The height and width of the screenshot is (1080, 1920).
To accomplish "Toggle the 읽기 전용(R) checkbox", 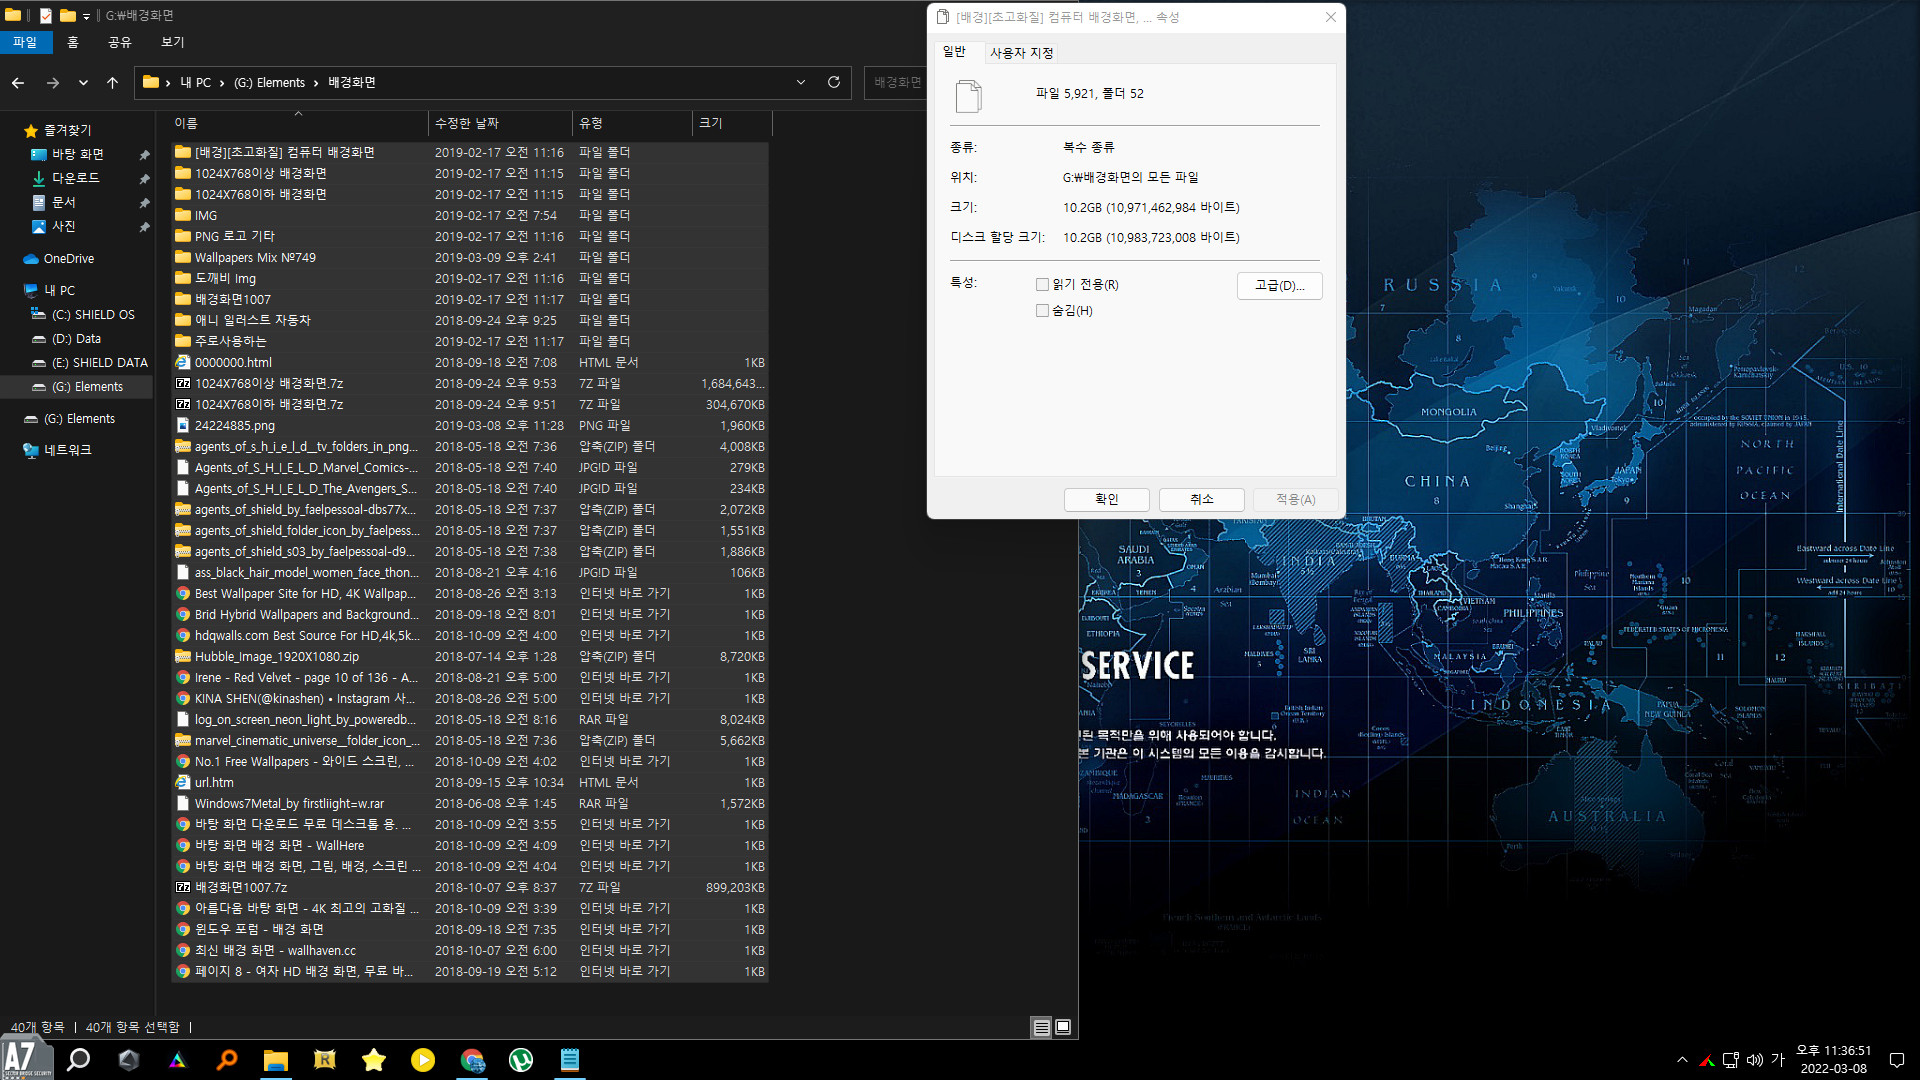I will pyautogui.click(x=1043, y=285).
